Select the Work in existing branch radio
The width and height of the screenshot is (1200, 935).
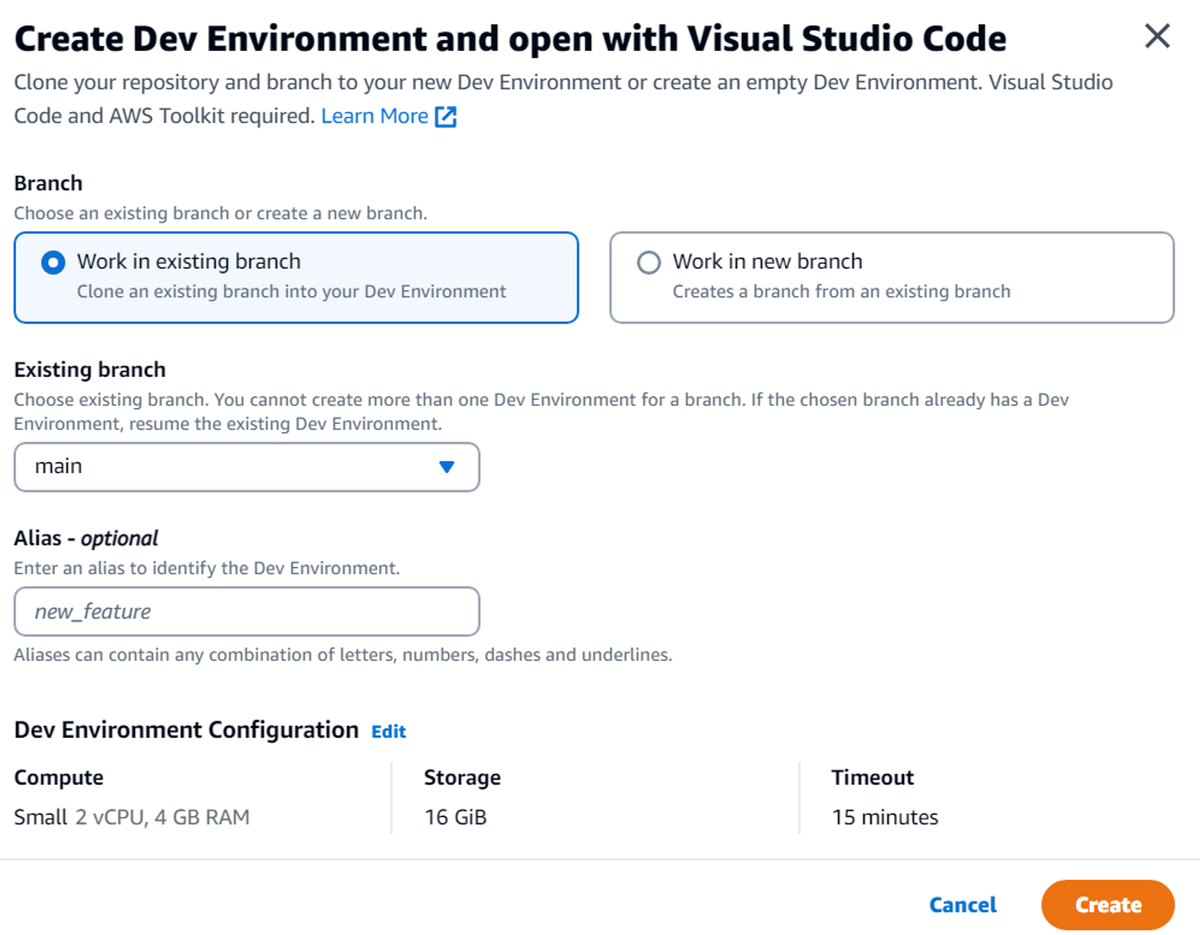(x=52, y=262)
